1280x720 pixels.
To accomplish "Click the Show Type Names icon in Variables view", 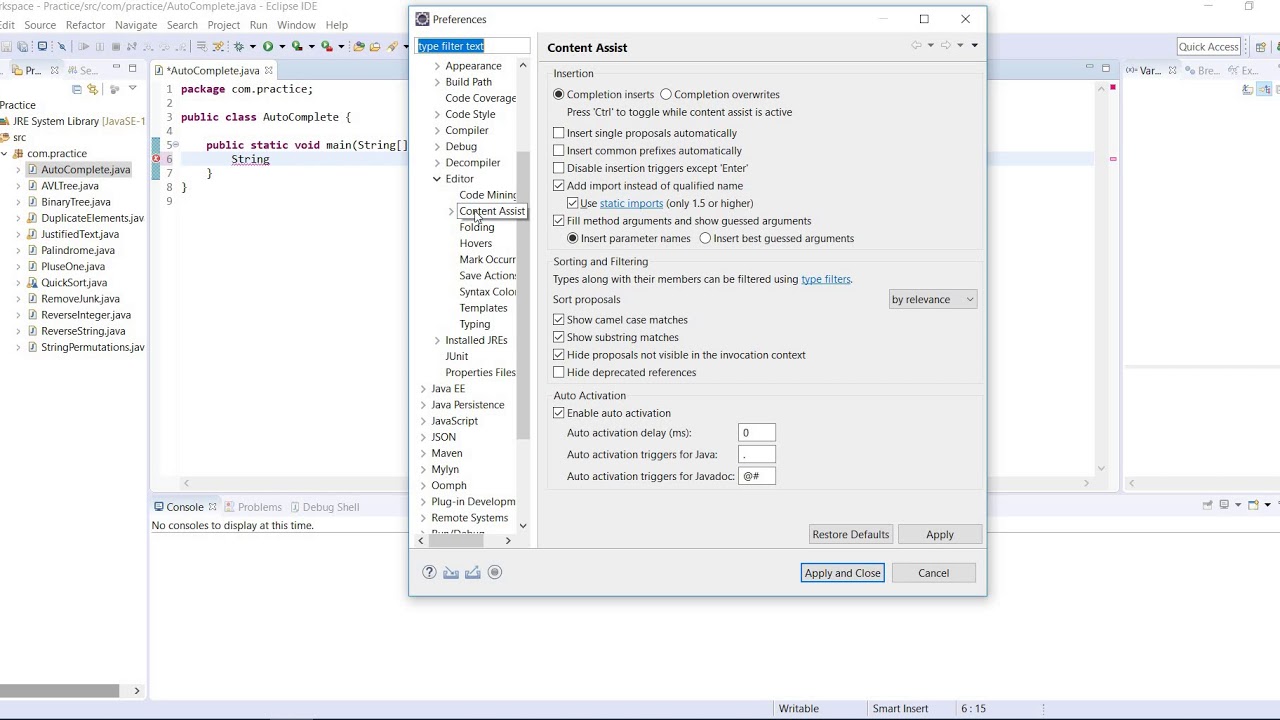I will (1248, 90).
